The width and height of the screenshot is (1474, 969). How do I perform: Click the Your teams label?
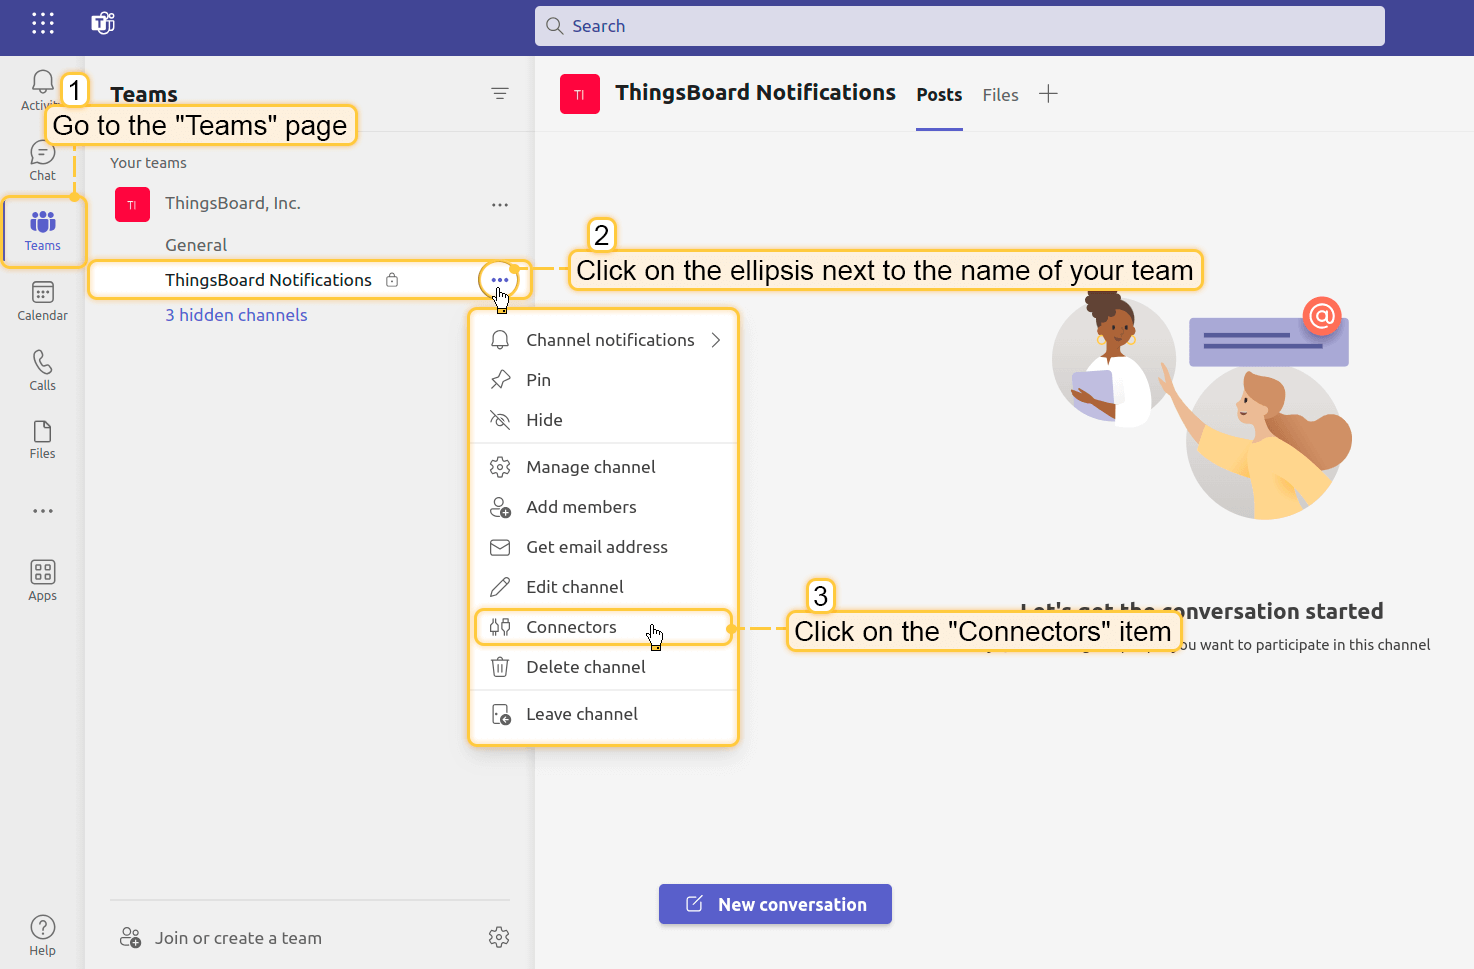[148, 163]
